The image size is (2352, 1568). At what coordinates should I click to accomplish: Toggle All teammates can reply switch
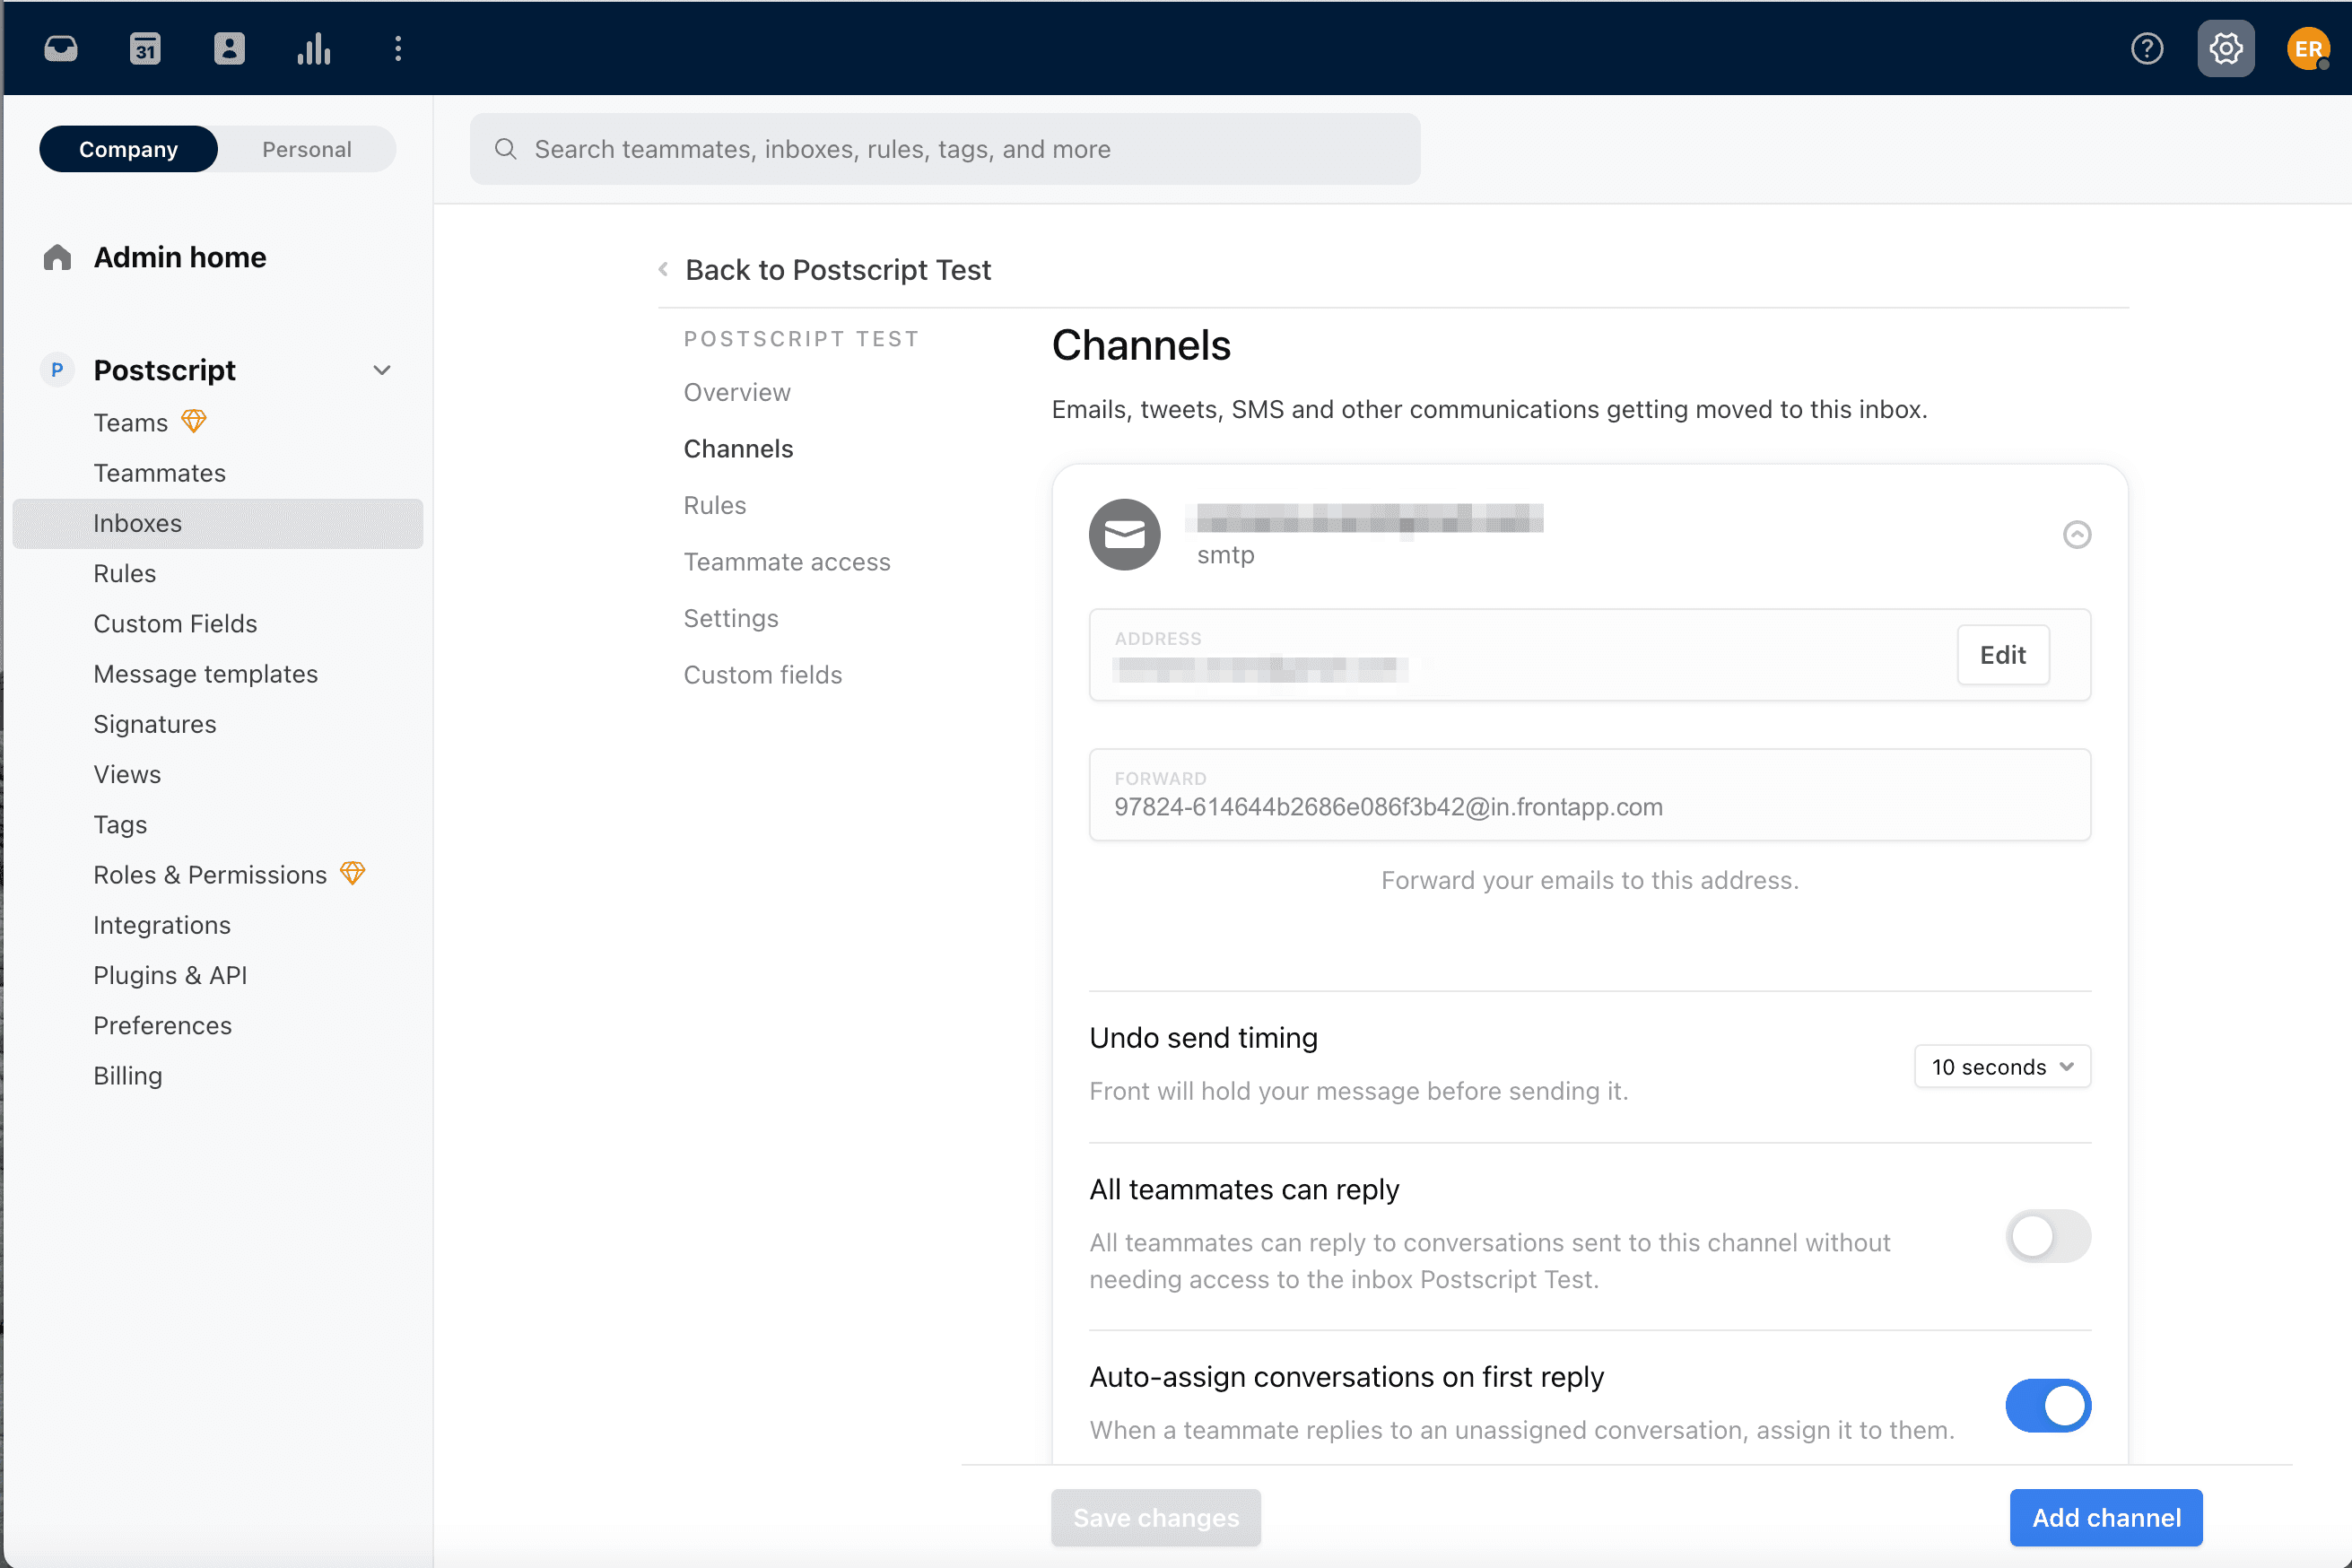coord(2048,1237)
